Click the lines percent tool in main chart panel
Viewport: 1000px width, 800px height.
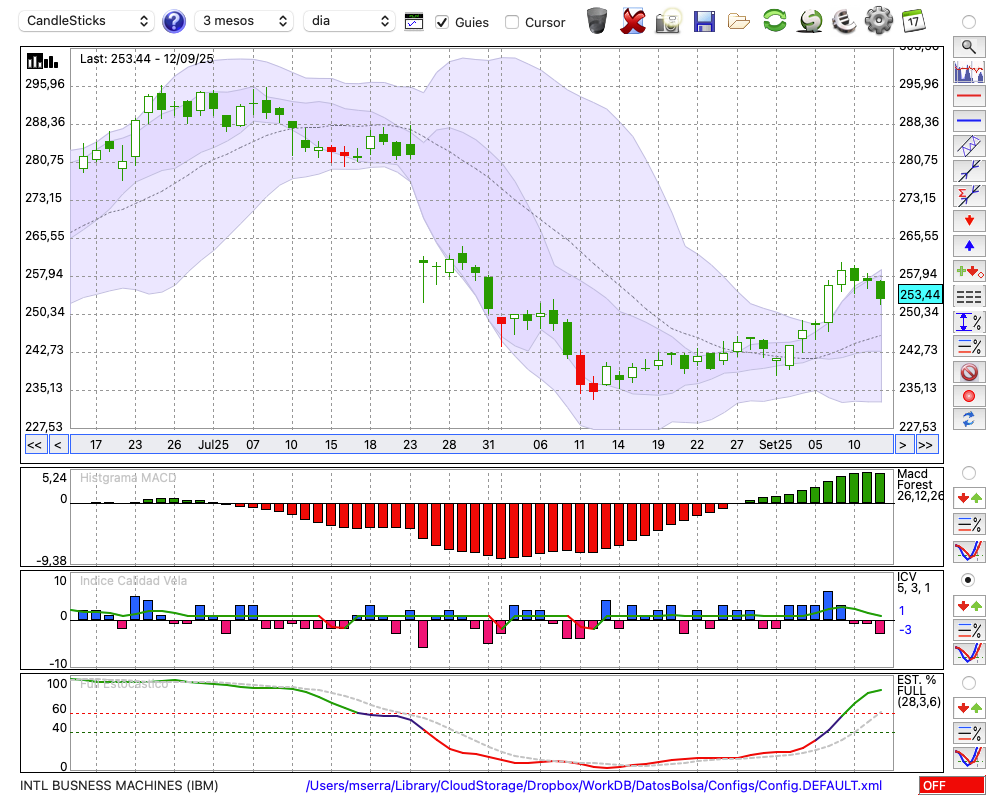(x=969, y=346)
